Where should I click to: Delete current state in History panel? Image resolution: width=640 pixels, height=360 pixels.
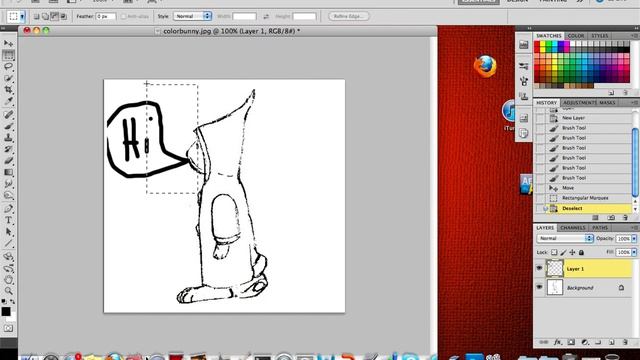(625, 218)
